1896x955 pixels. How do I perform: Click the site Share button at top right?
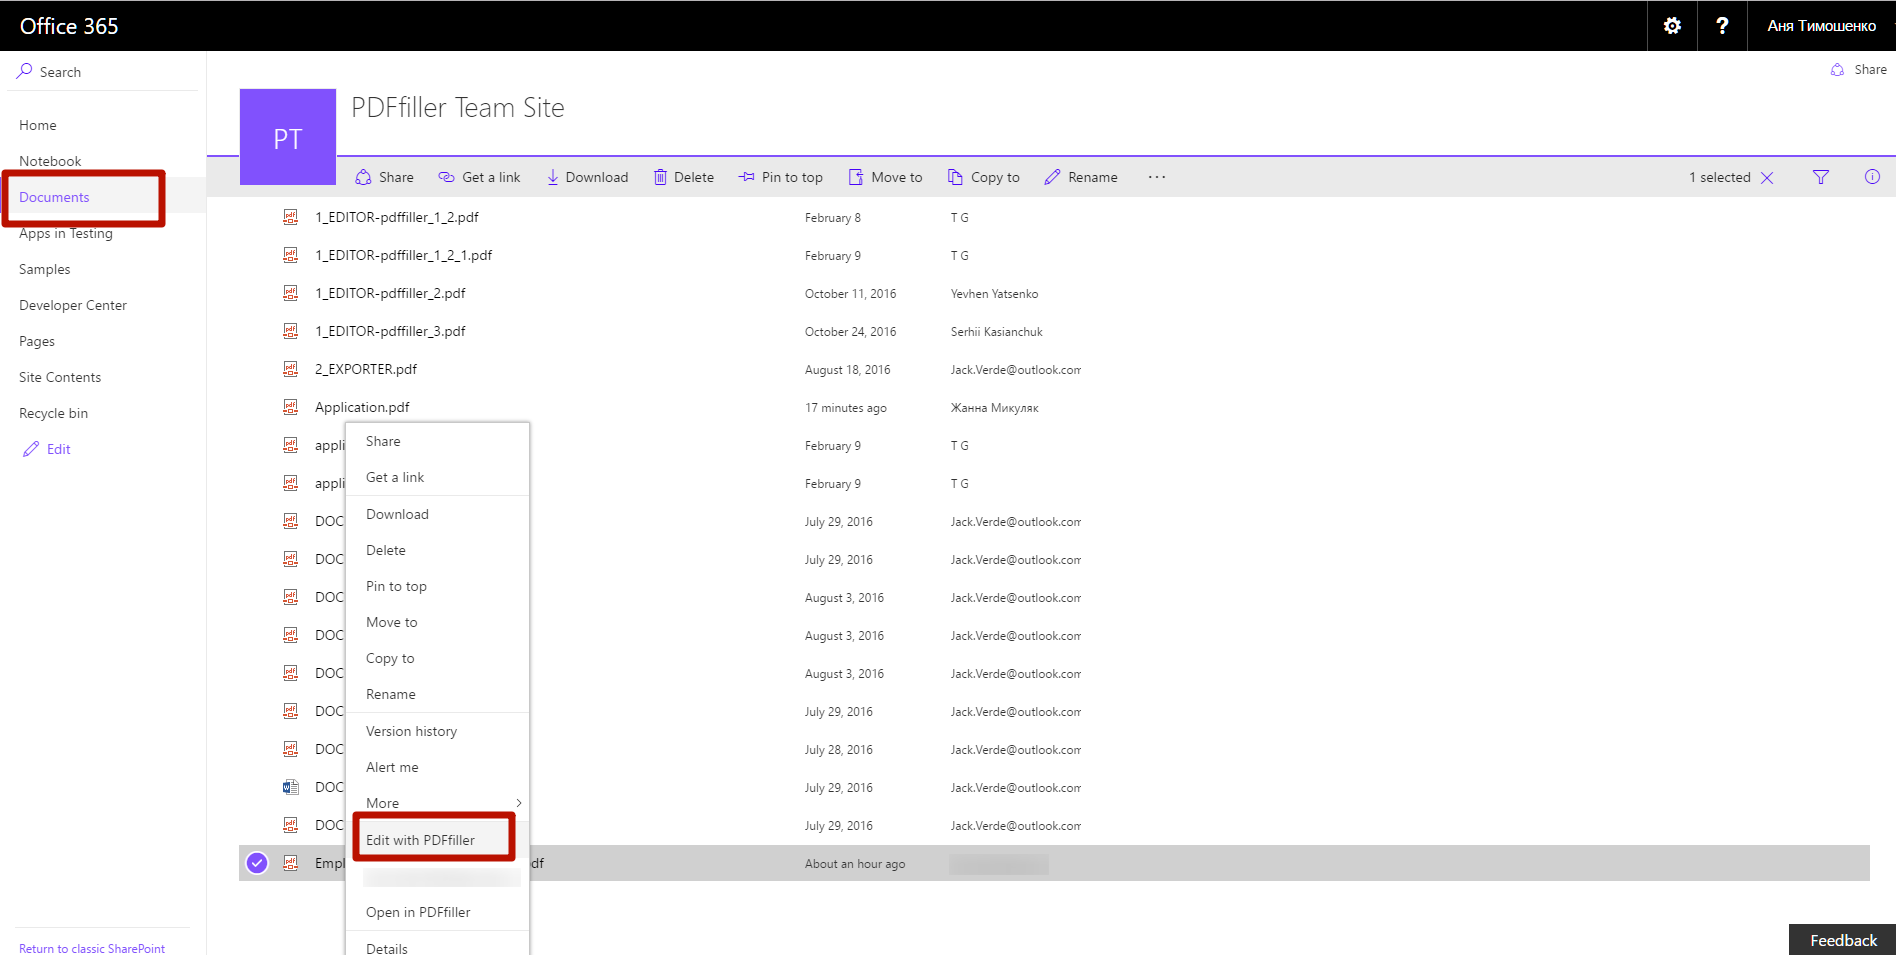coord(1859,70)
